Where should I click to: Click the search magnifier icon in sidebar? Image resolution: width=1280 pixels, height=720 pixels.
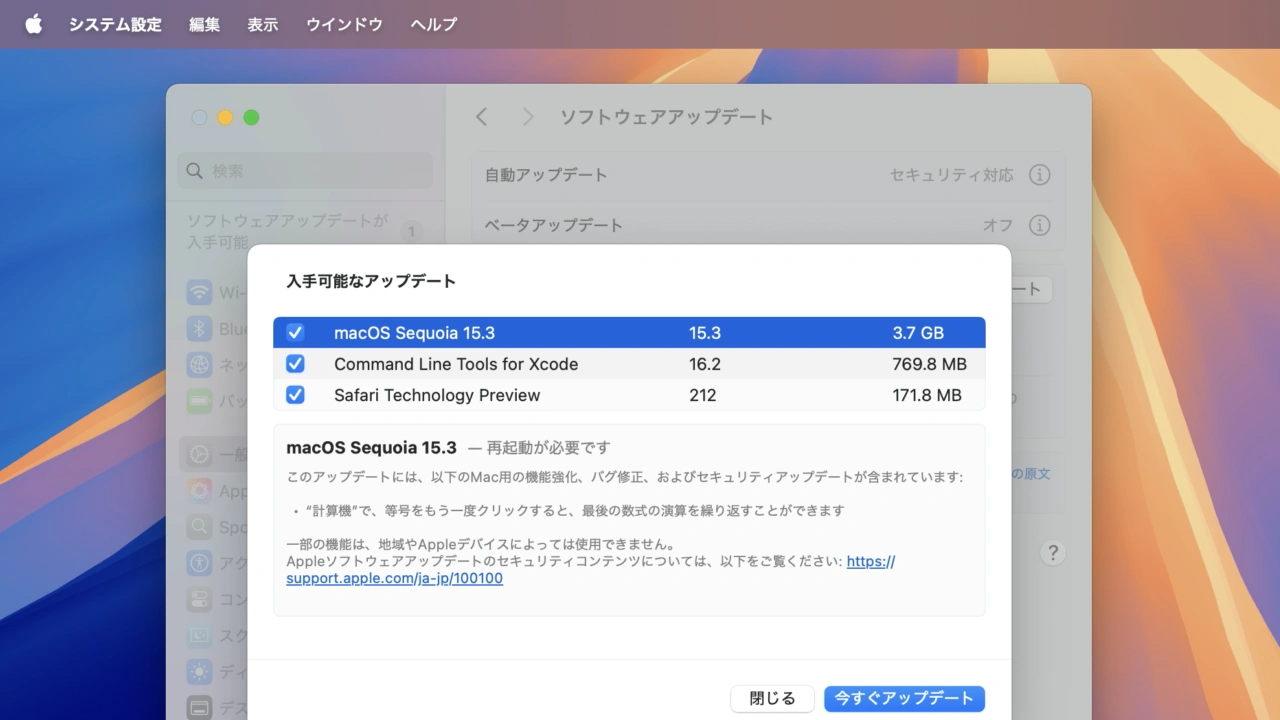coord(195,171)
